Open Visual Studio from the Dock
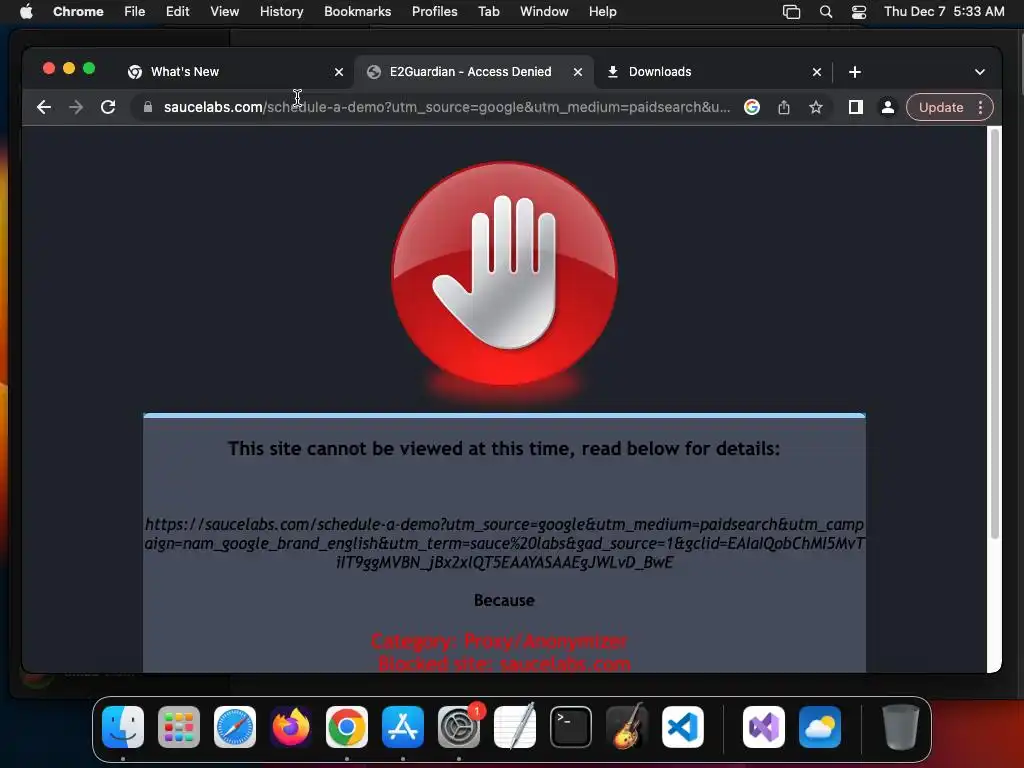1024x768 pixels. coord(764,727)
